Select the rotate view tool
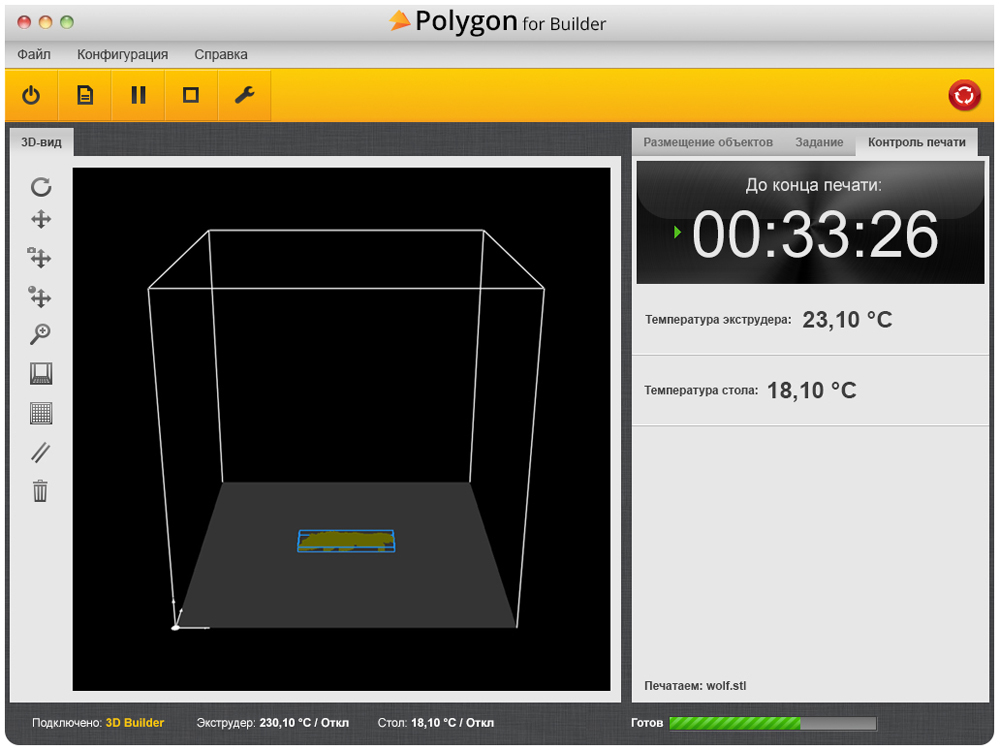Screen dimensions: 1000x750 (41, 187)
